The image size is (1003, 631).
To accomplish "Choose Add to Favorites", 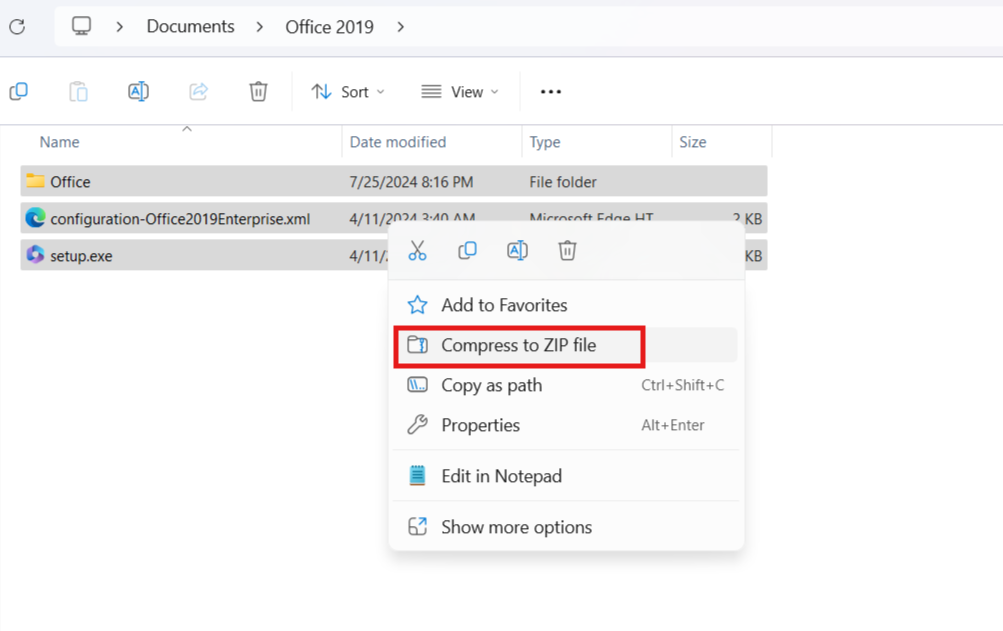I will click(x=566, y=305).
